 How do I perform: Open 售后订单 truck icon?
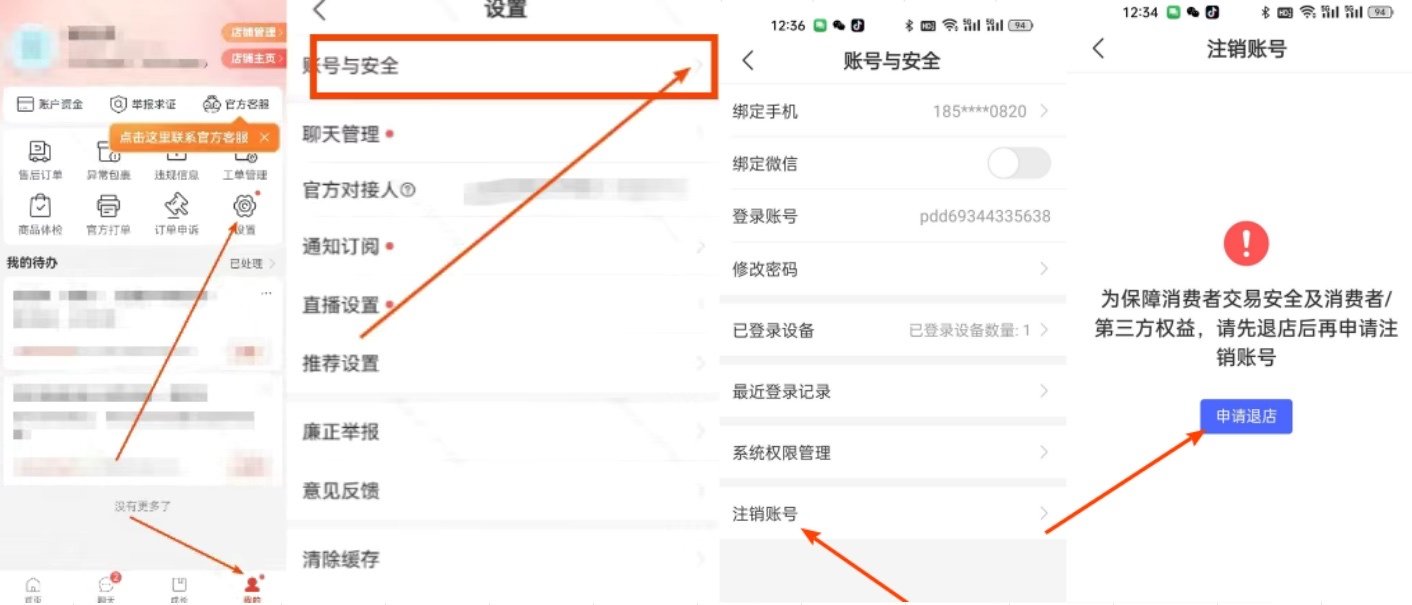(x=40, y=152)
